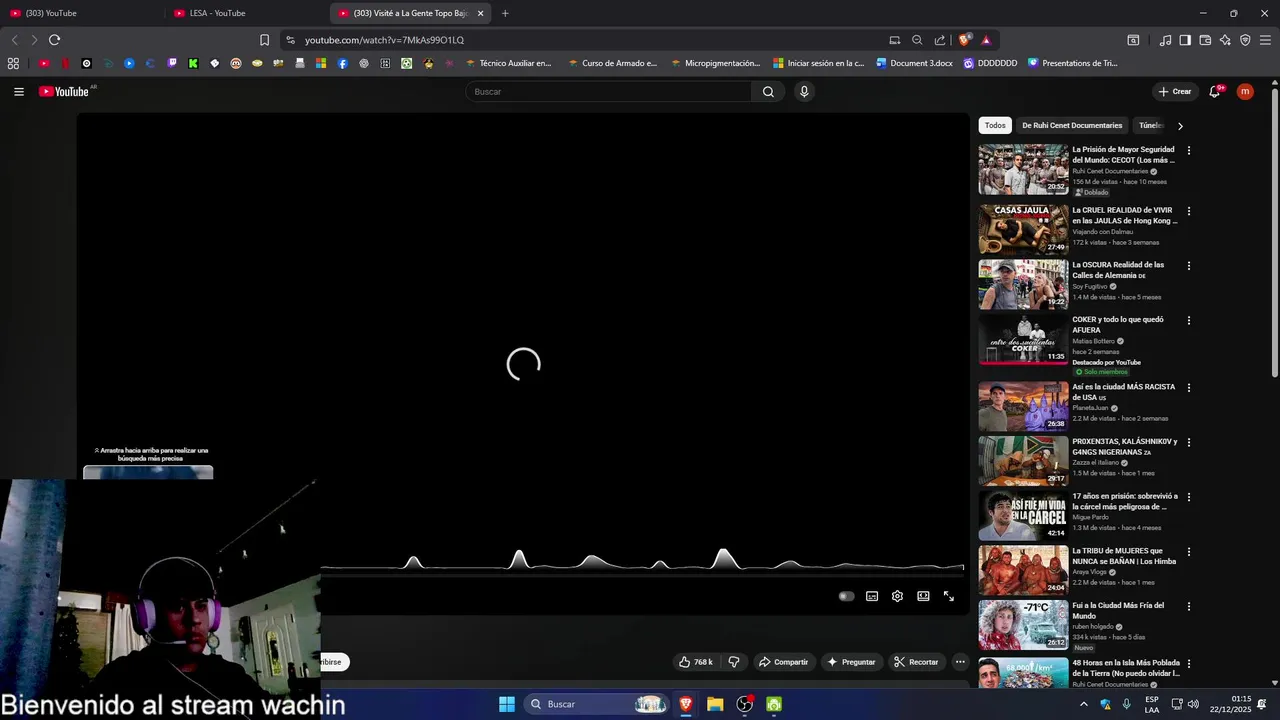Open the Brave Shields lion icon

(964, 40)
